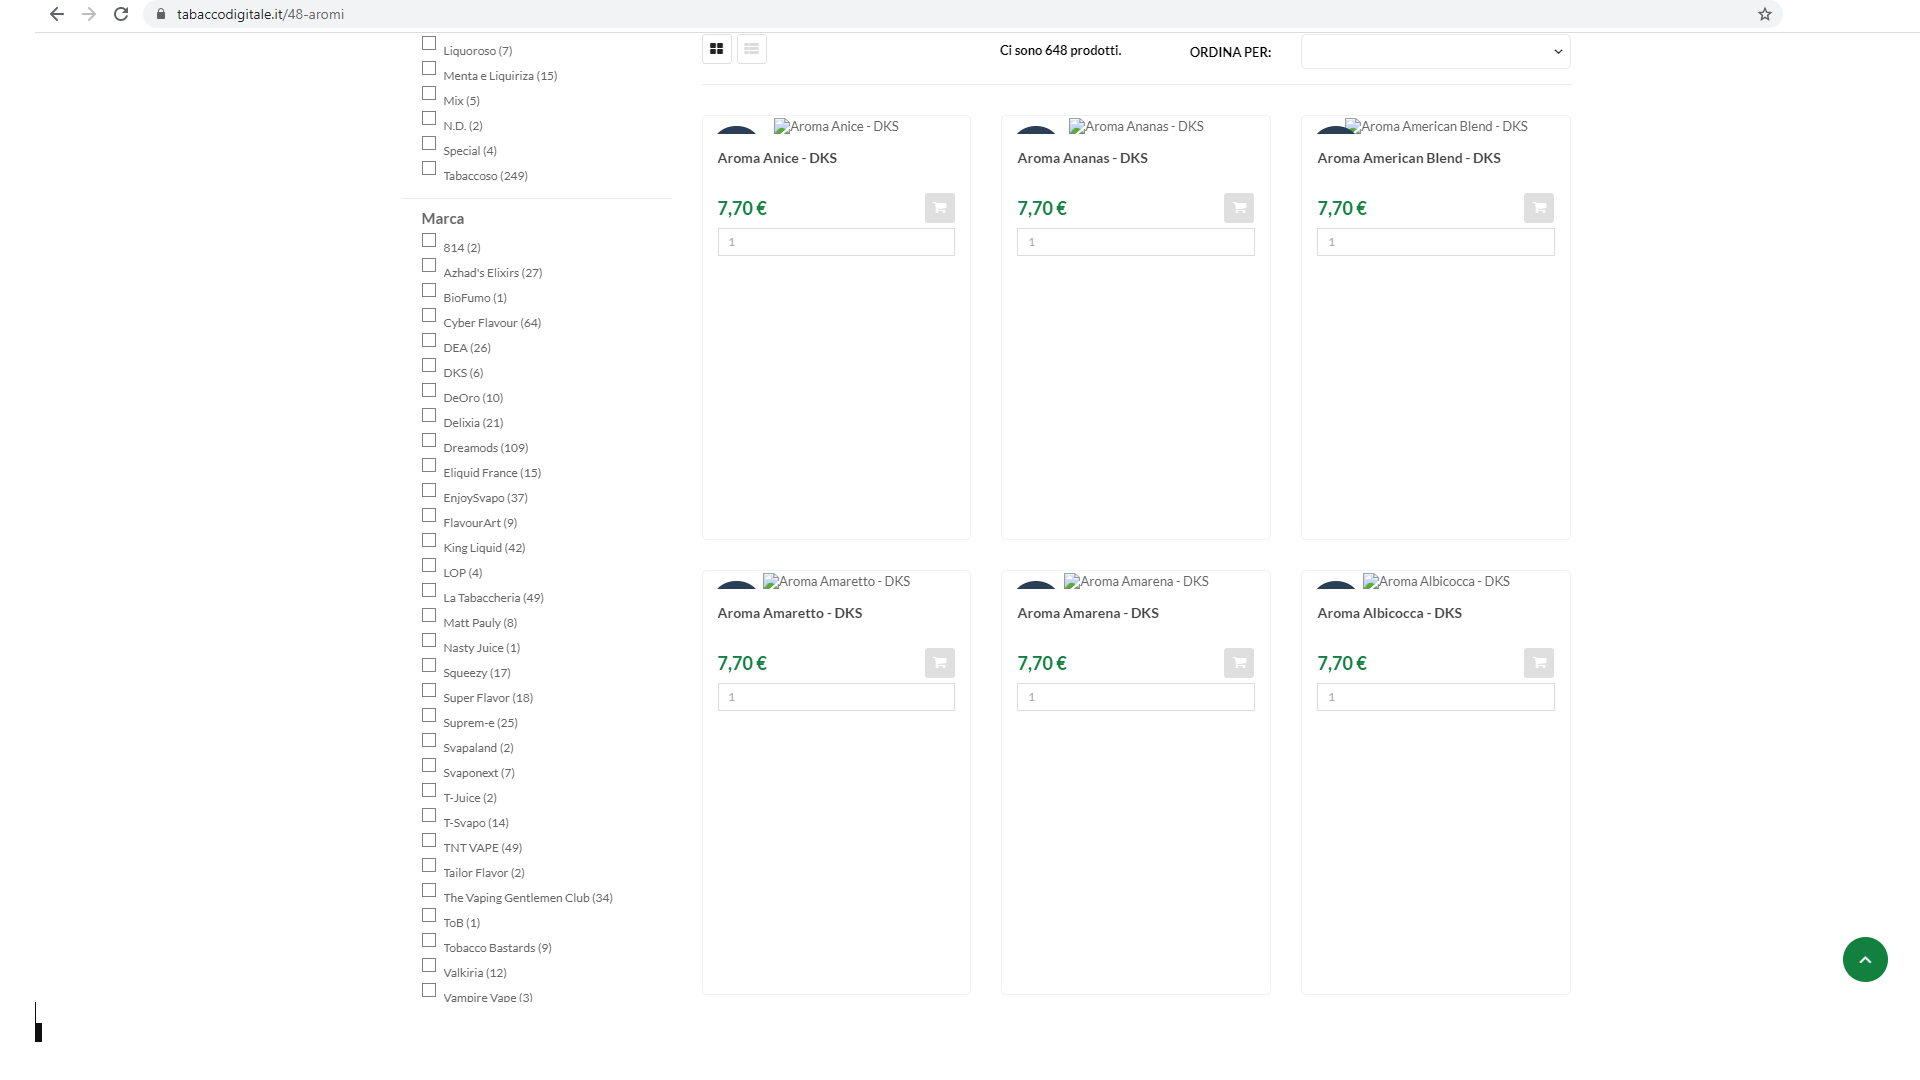
Task: Switch to grid view layout
Action: pos(716,49)
